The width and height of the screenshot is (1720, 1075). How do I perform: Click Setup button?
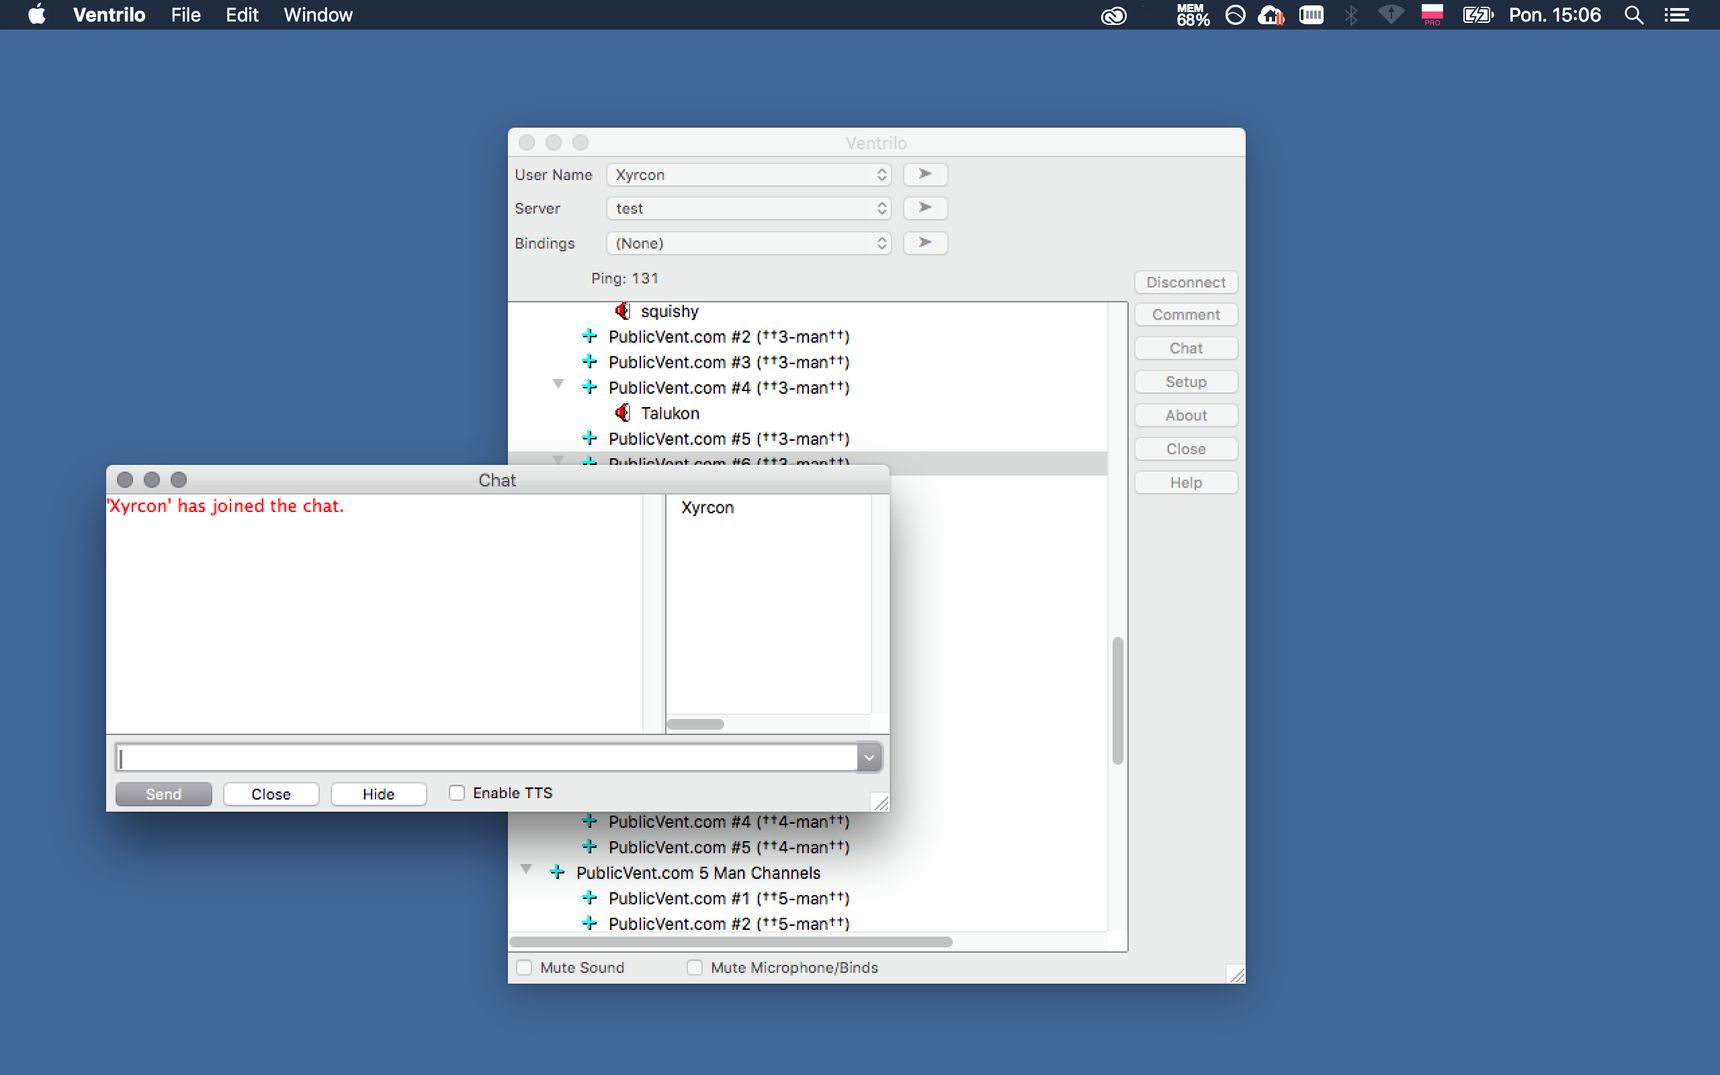(x=1186, y=382)
